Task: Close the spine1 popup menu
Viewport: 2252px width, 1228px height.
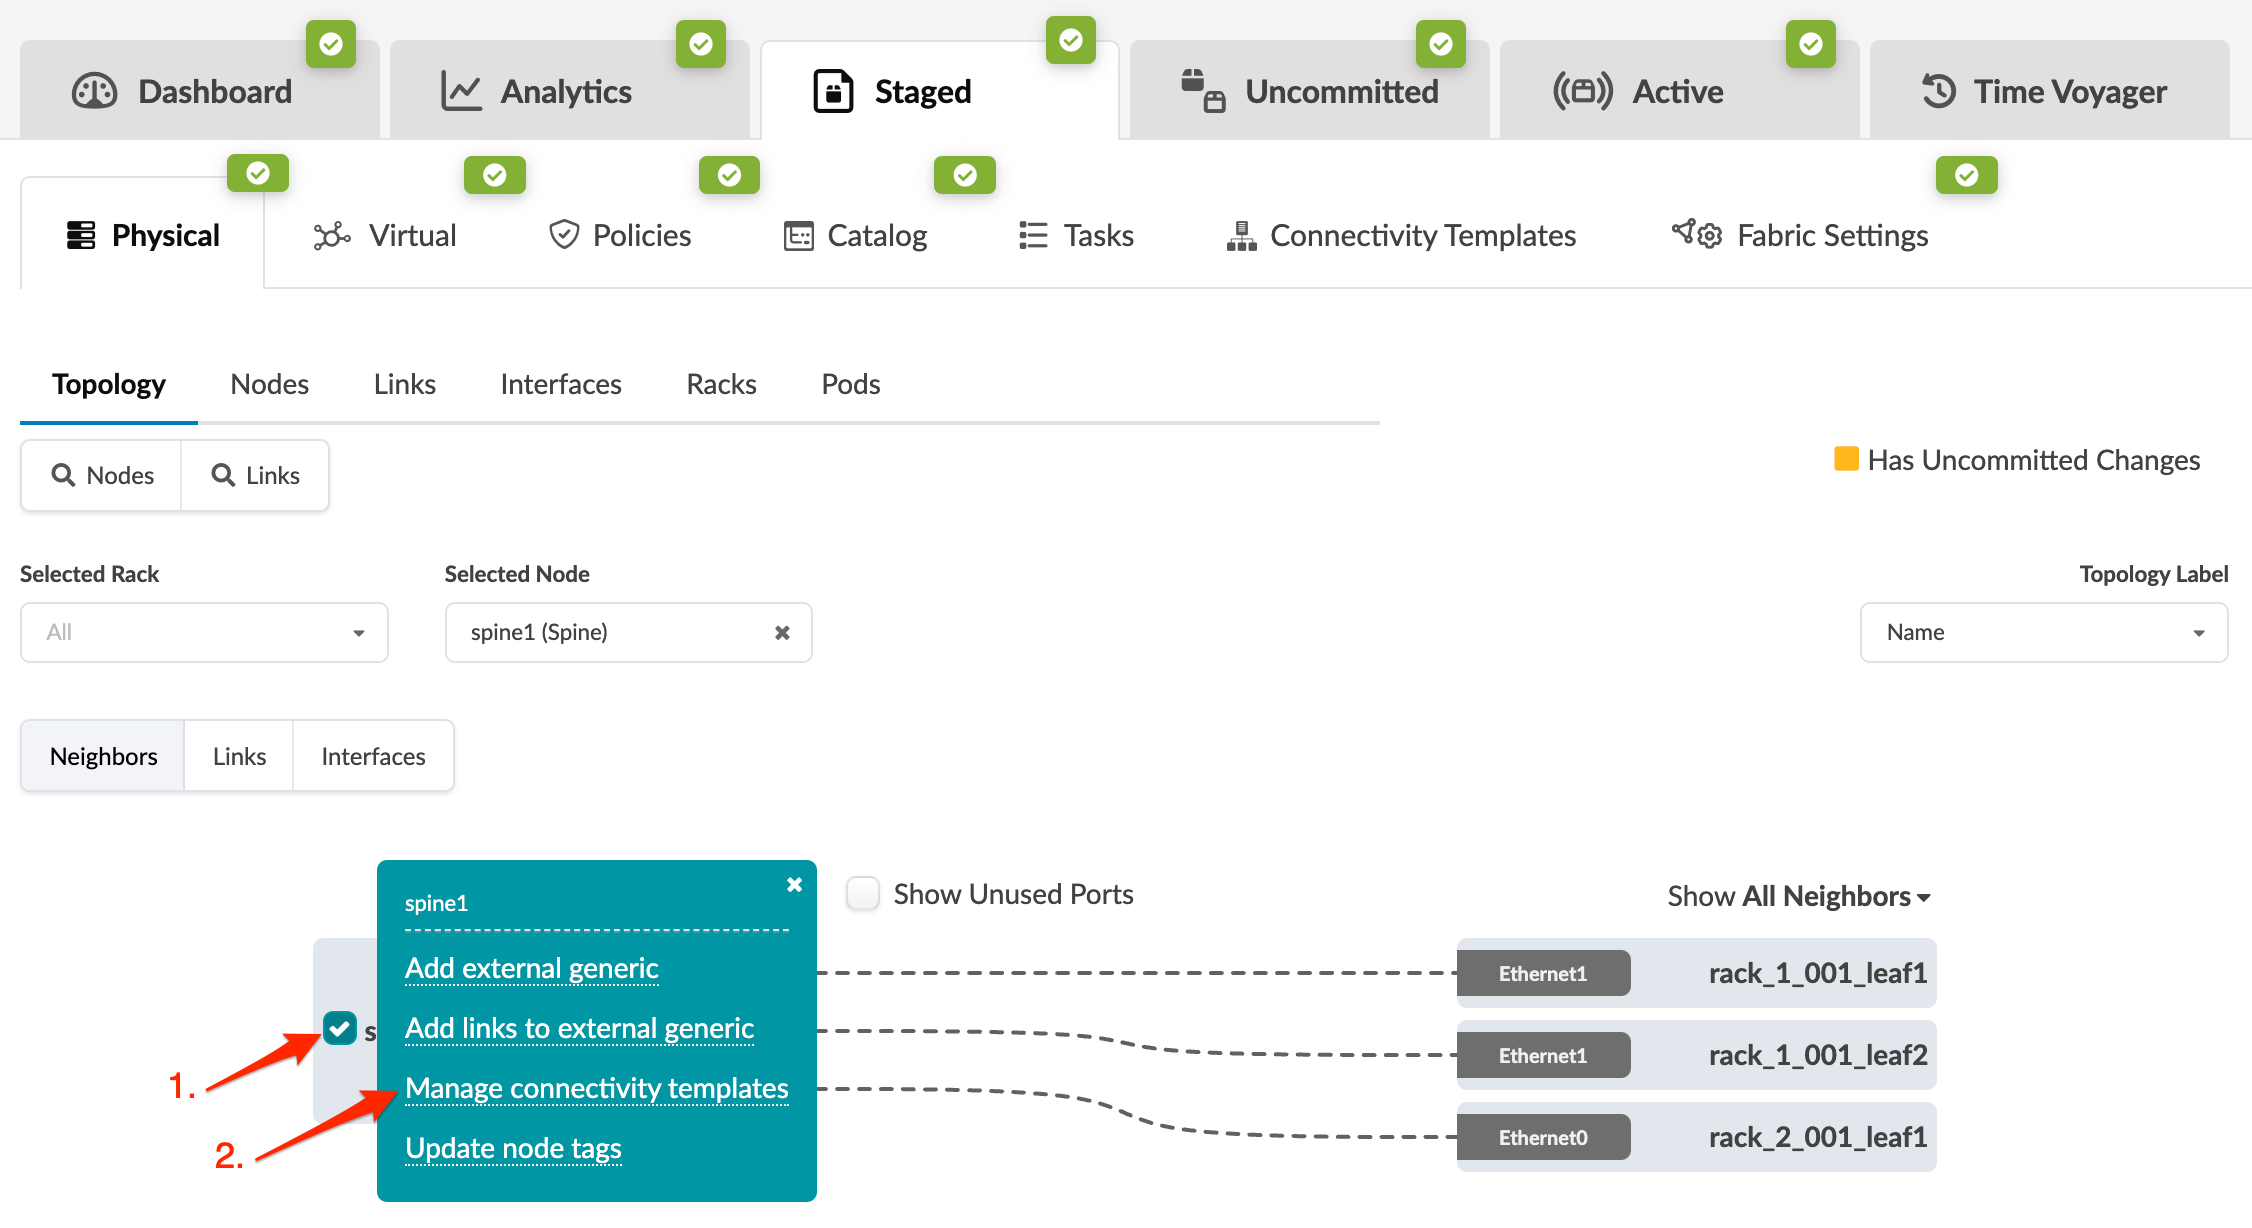Action: [794, 885]
